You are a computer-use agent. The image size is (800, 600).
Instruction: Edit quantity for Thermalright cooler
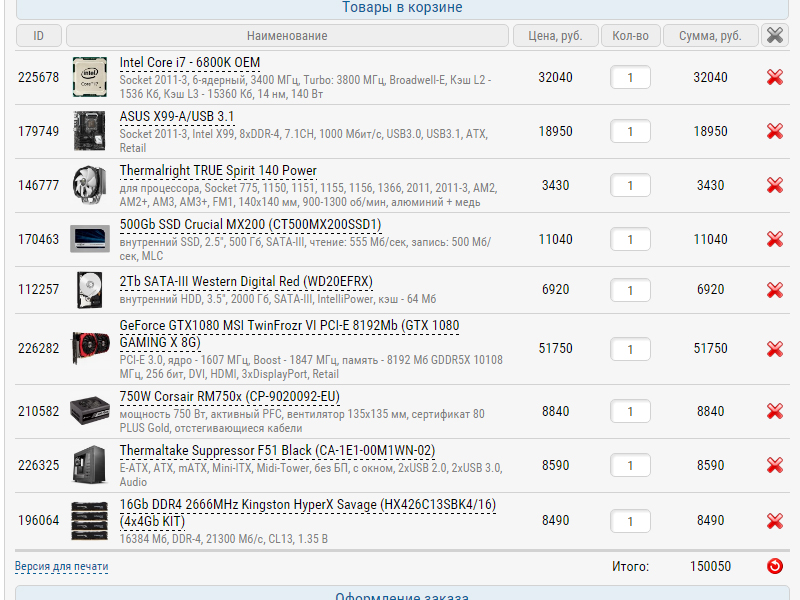click(x=630, y=185)
